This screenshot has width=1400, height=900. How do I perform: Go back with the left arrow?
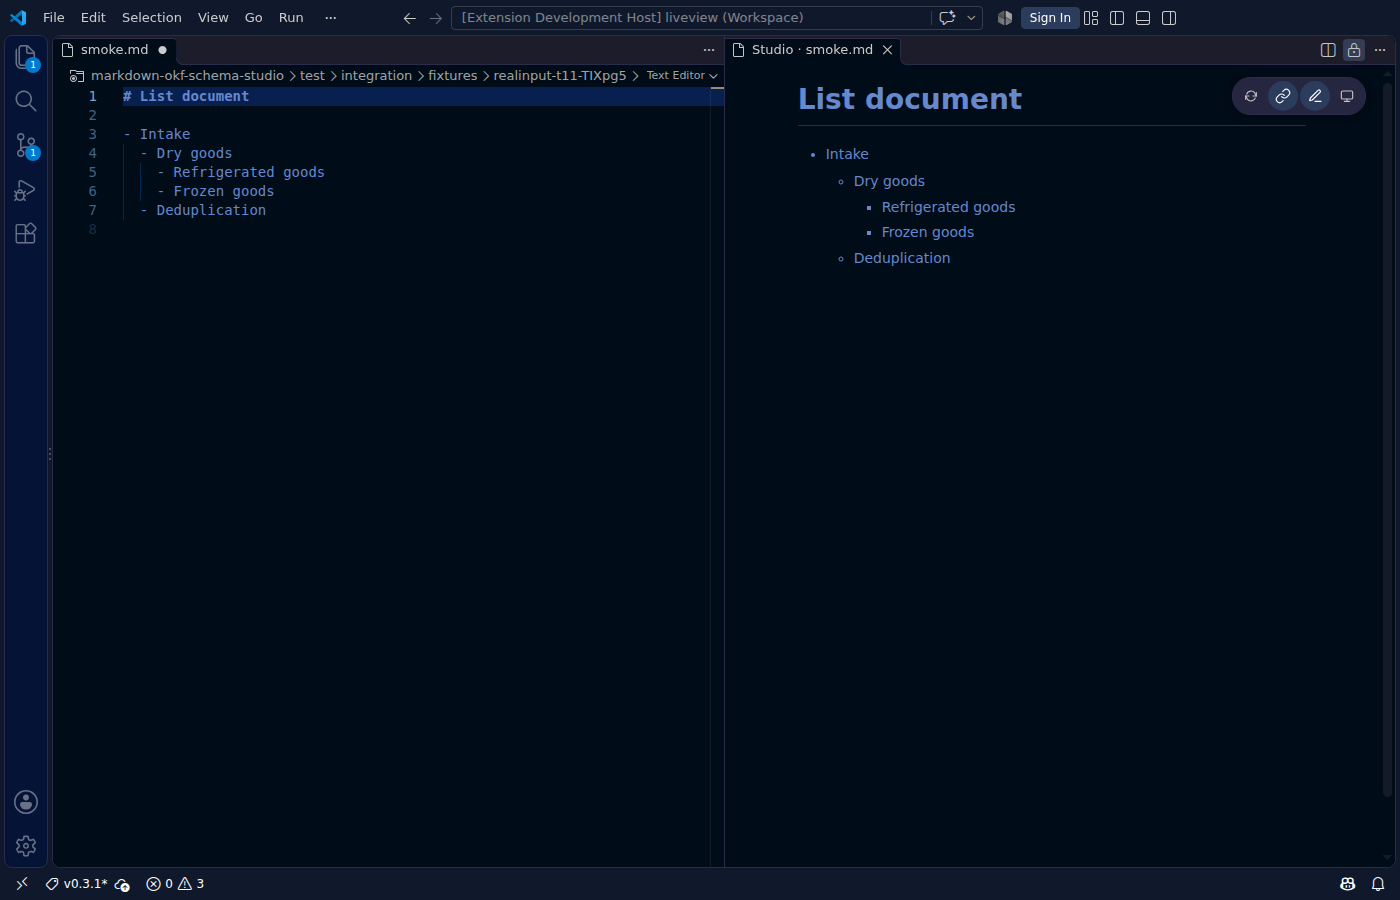pyautogui.click(x=409, y=18)
